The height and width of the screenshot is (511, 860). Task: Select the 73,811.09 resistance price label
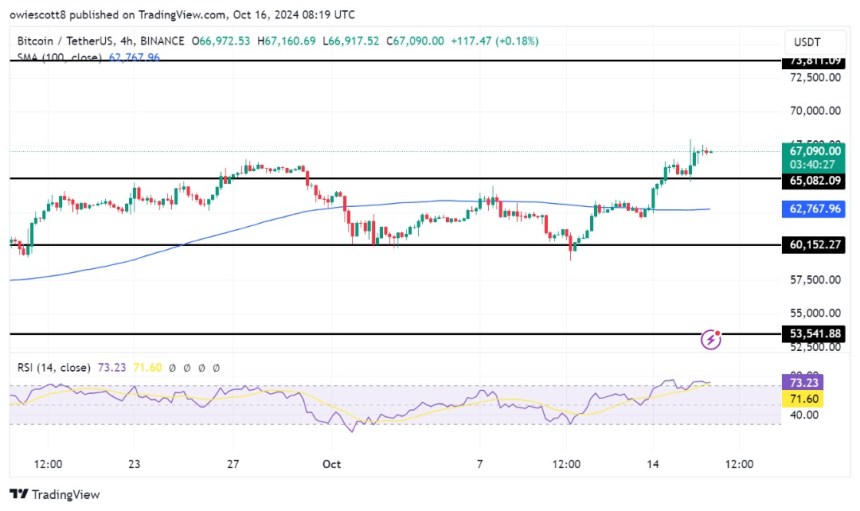(814, 61)
